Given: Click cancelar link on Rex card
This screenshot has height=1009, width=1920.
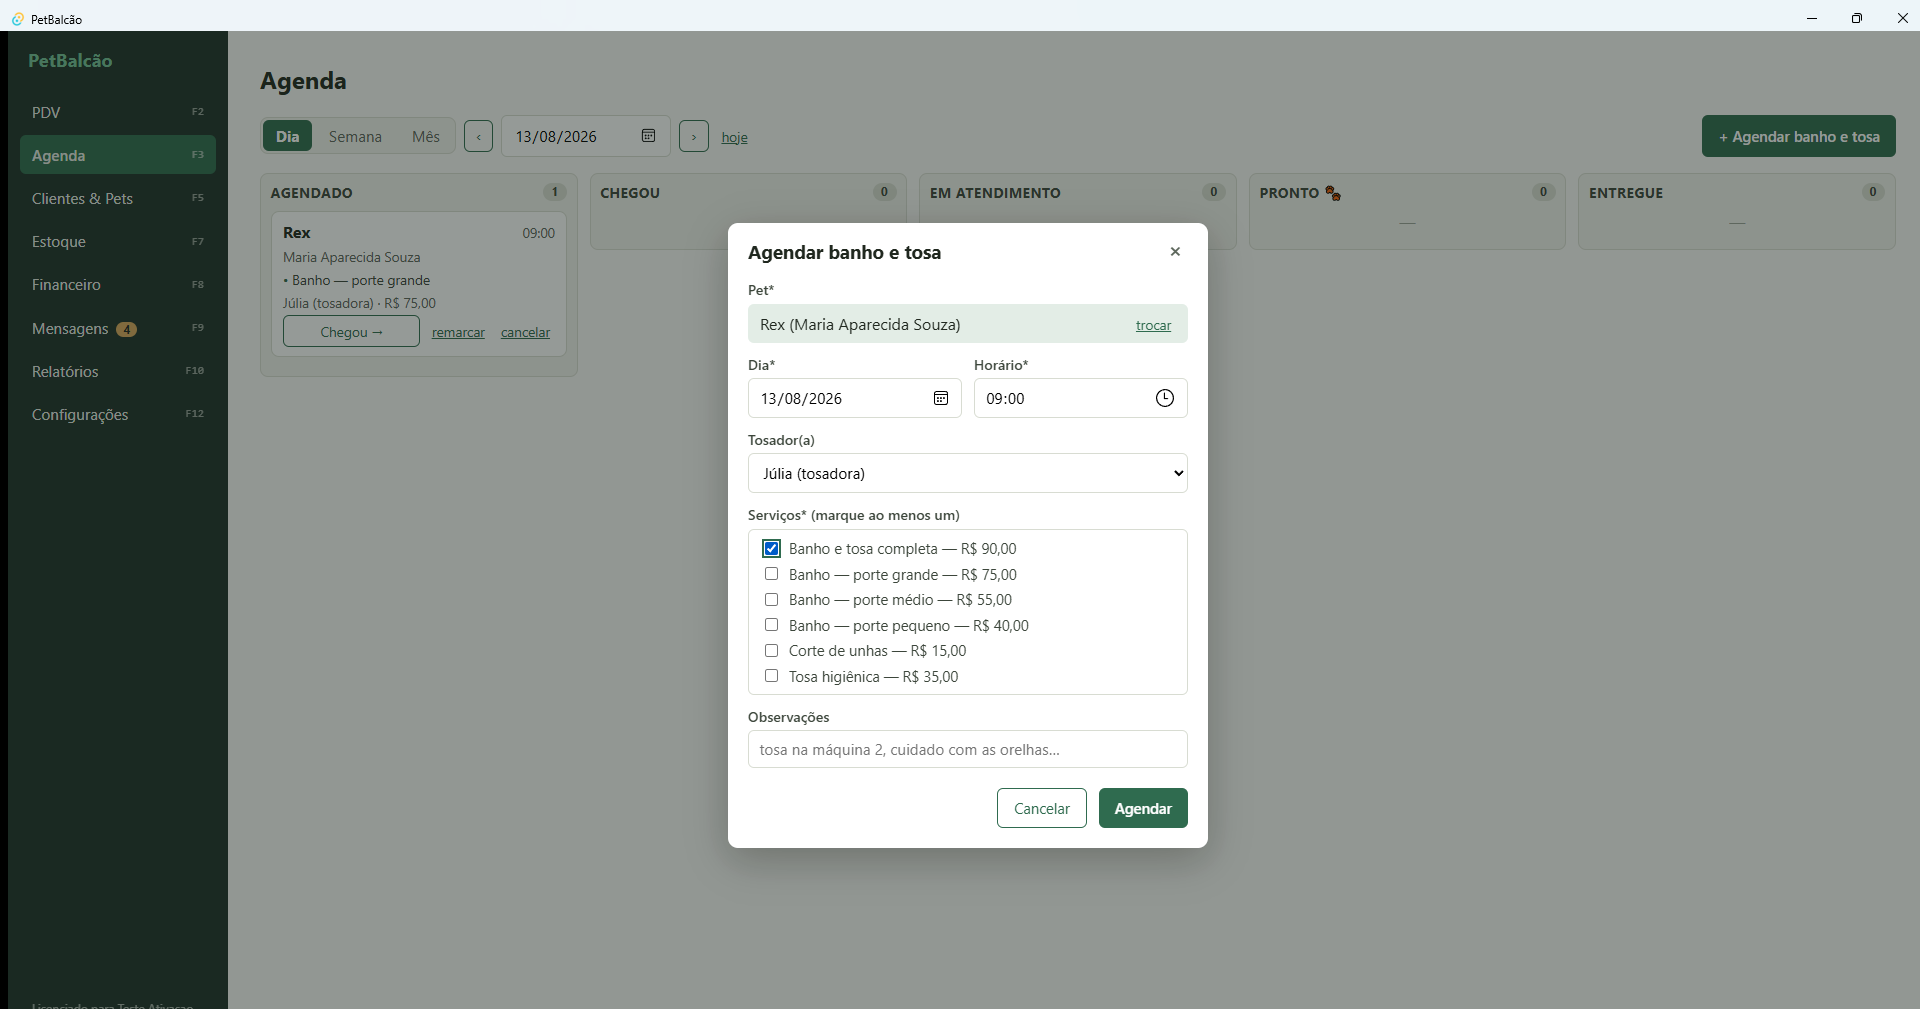Looking at the screenshot, I should (x=525, y=332).
